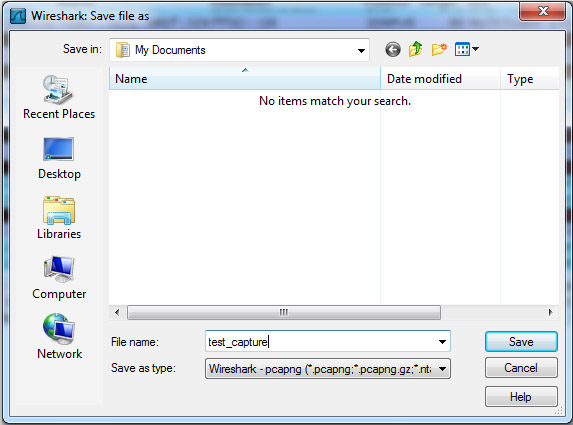Cancel the save dialog
This screenshot has width=573, height=425.
coord(521,368)
